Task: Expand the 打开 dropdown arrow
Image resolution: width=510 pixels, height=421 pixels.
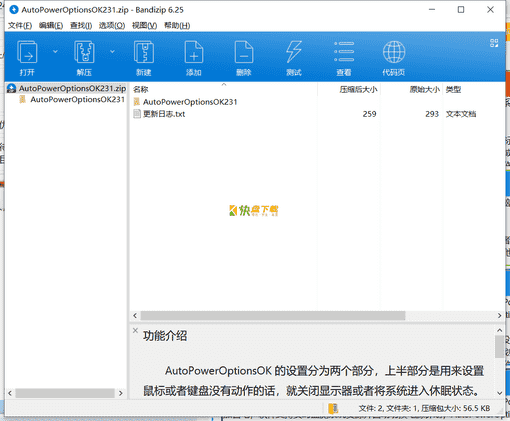Action: [55, 51]
